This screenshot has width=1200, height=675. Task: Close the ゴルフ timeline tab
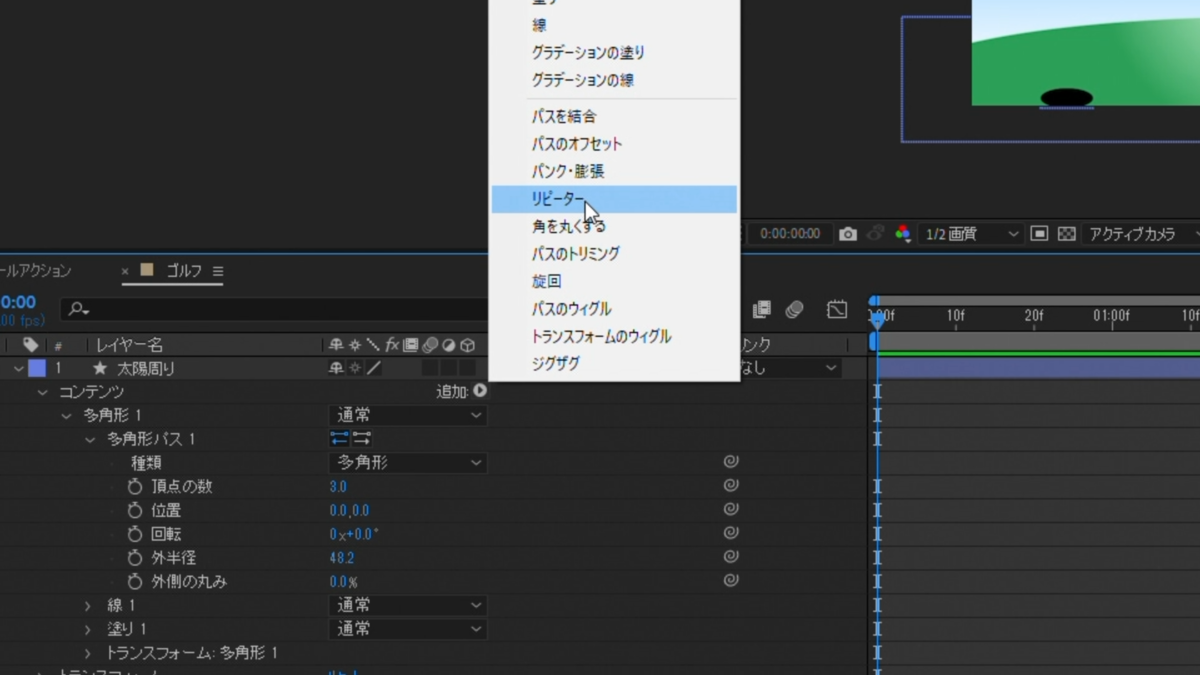(125, 271)
